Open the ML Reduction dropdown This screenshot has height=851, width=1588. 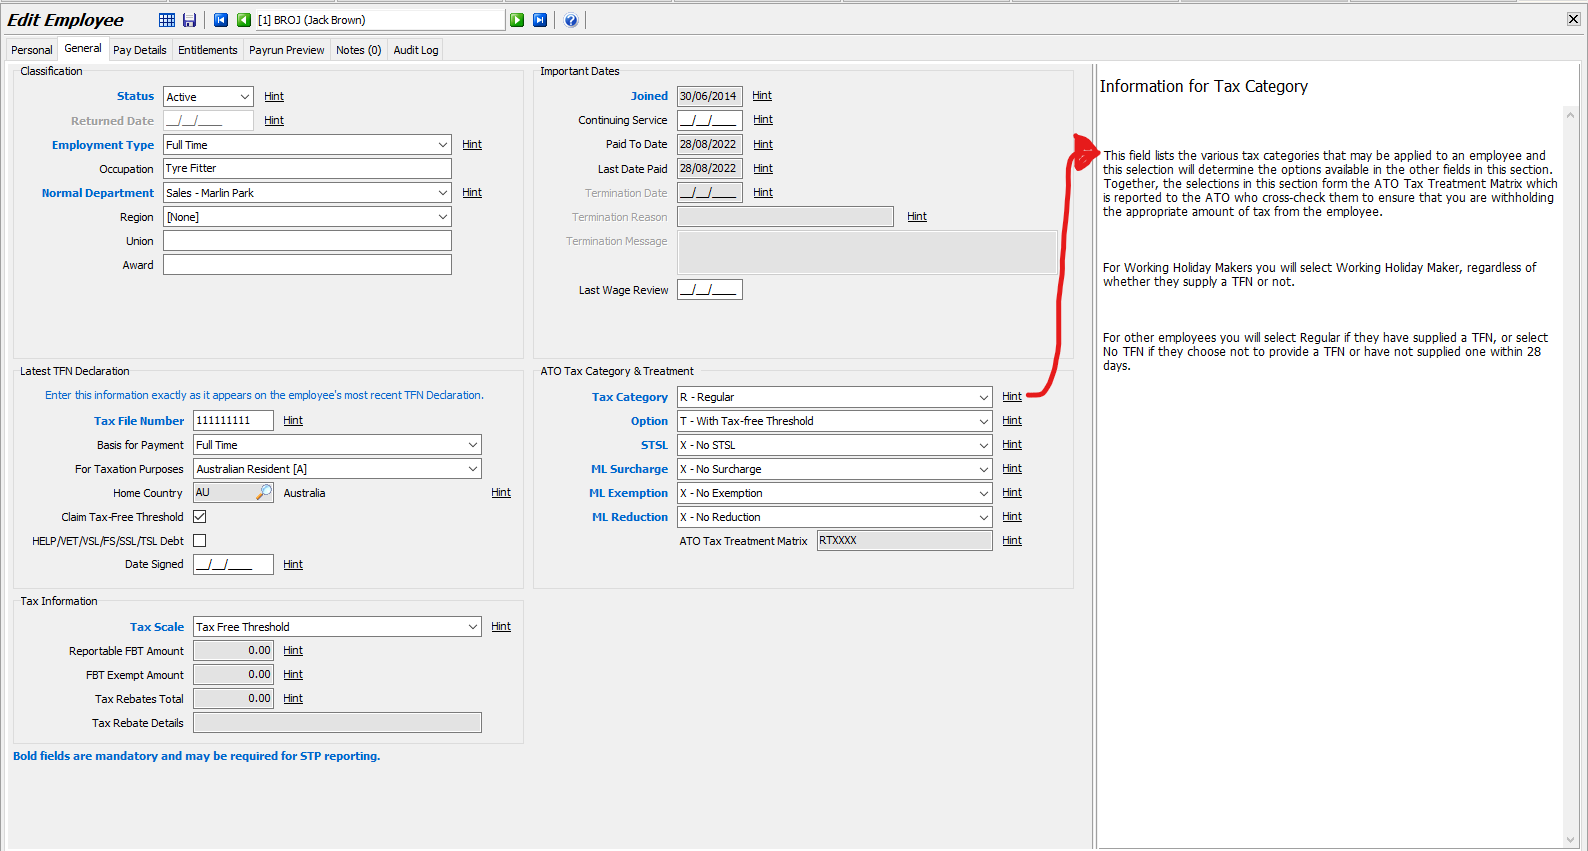click(x=983, y=517)
